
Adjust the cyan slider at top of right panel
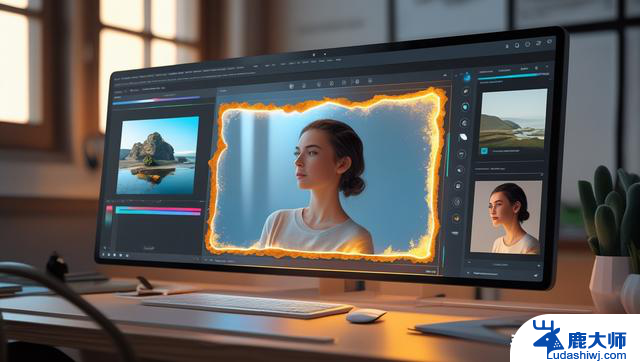[513, 76]
